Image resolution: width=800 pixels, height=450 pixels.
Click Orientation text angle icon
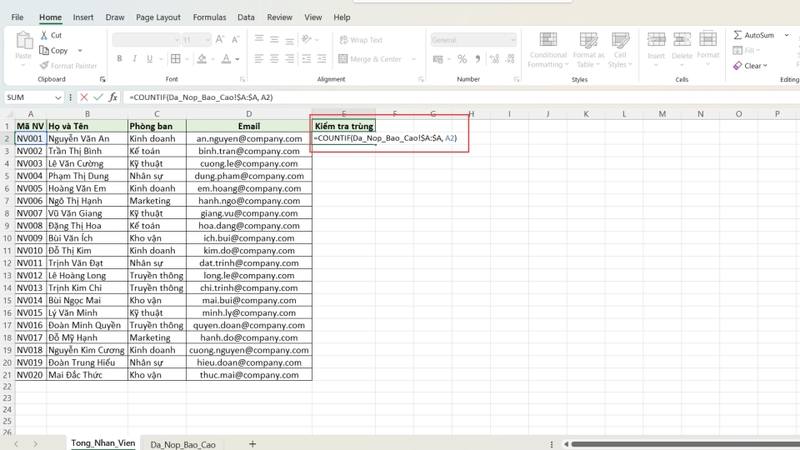click(307, 39)
